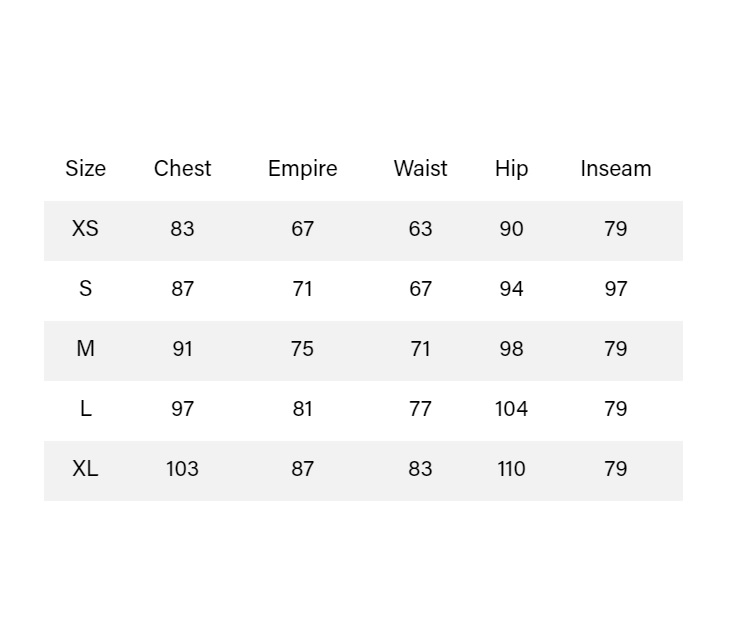Click the M chest value 91
The width and height of the screenshot is (730, 631).
click(182, 349)
